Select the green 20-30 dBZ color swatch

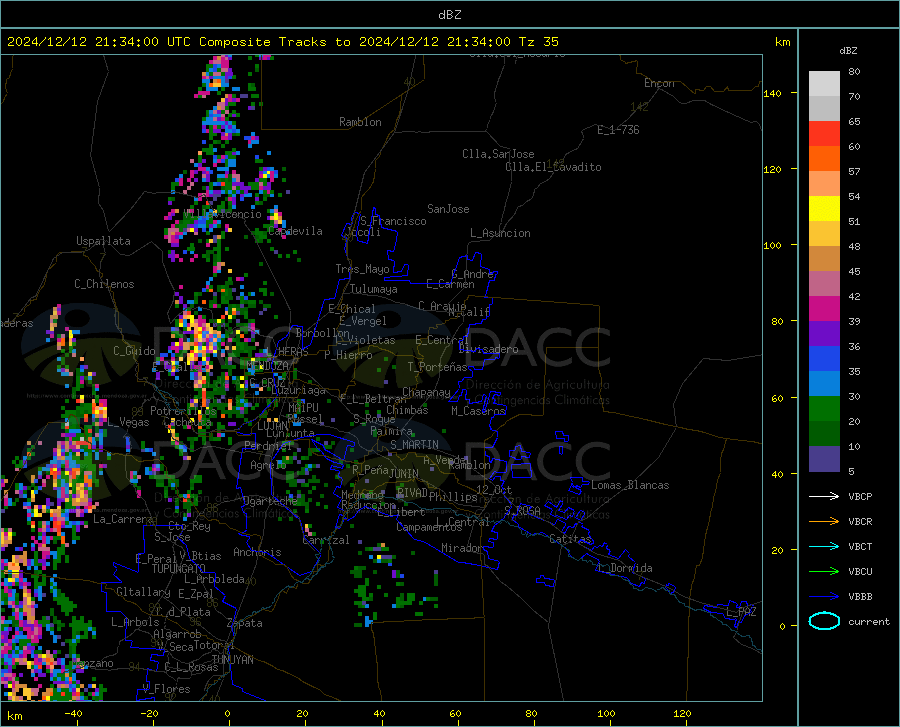pos(824,409)
